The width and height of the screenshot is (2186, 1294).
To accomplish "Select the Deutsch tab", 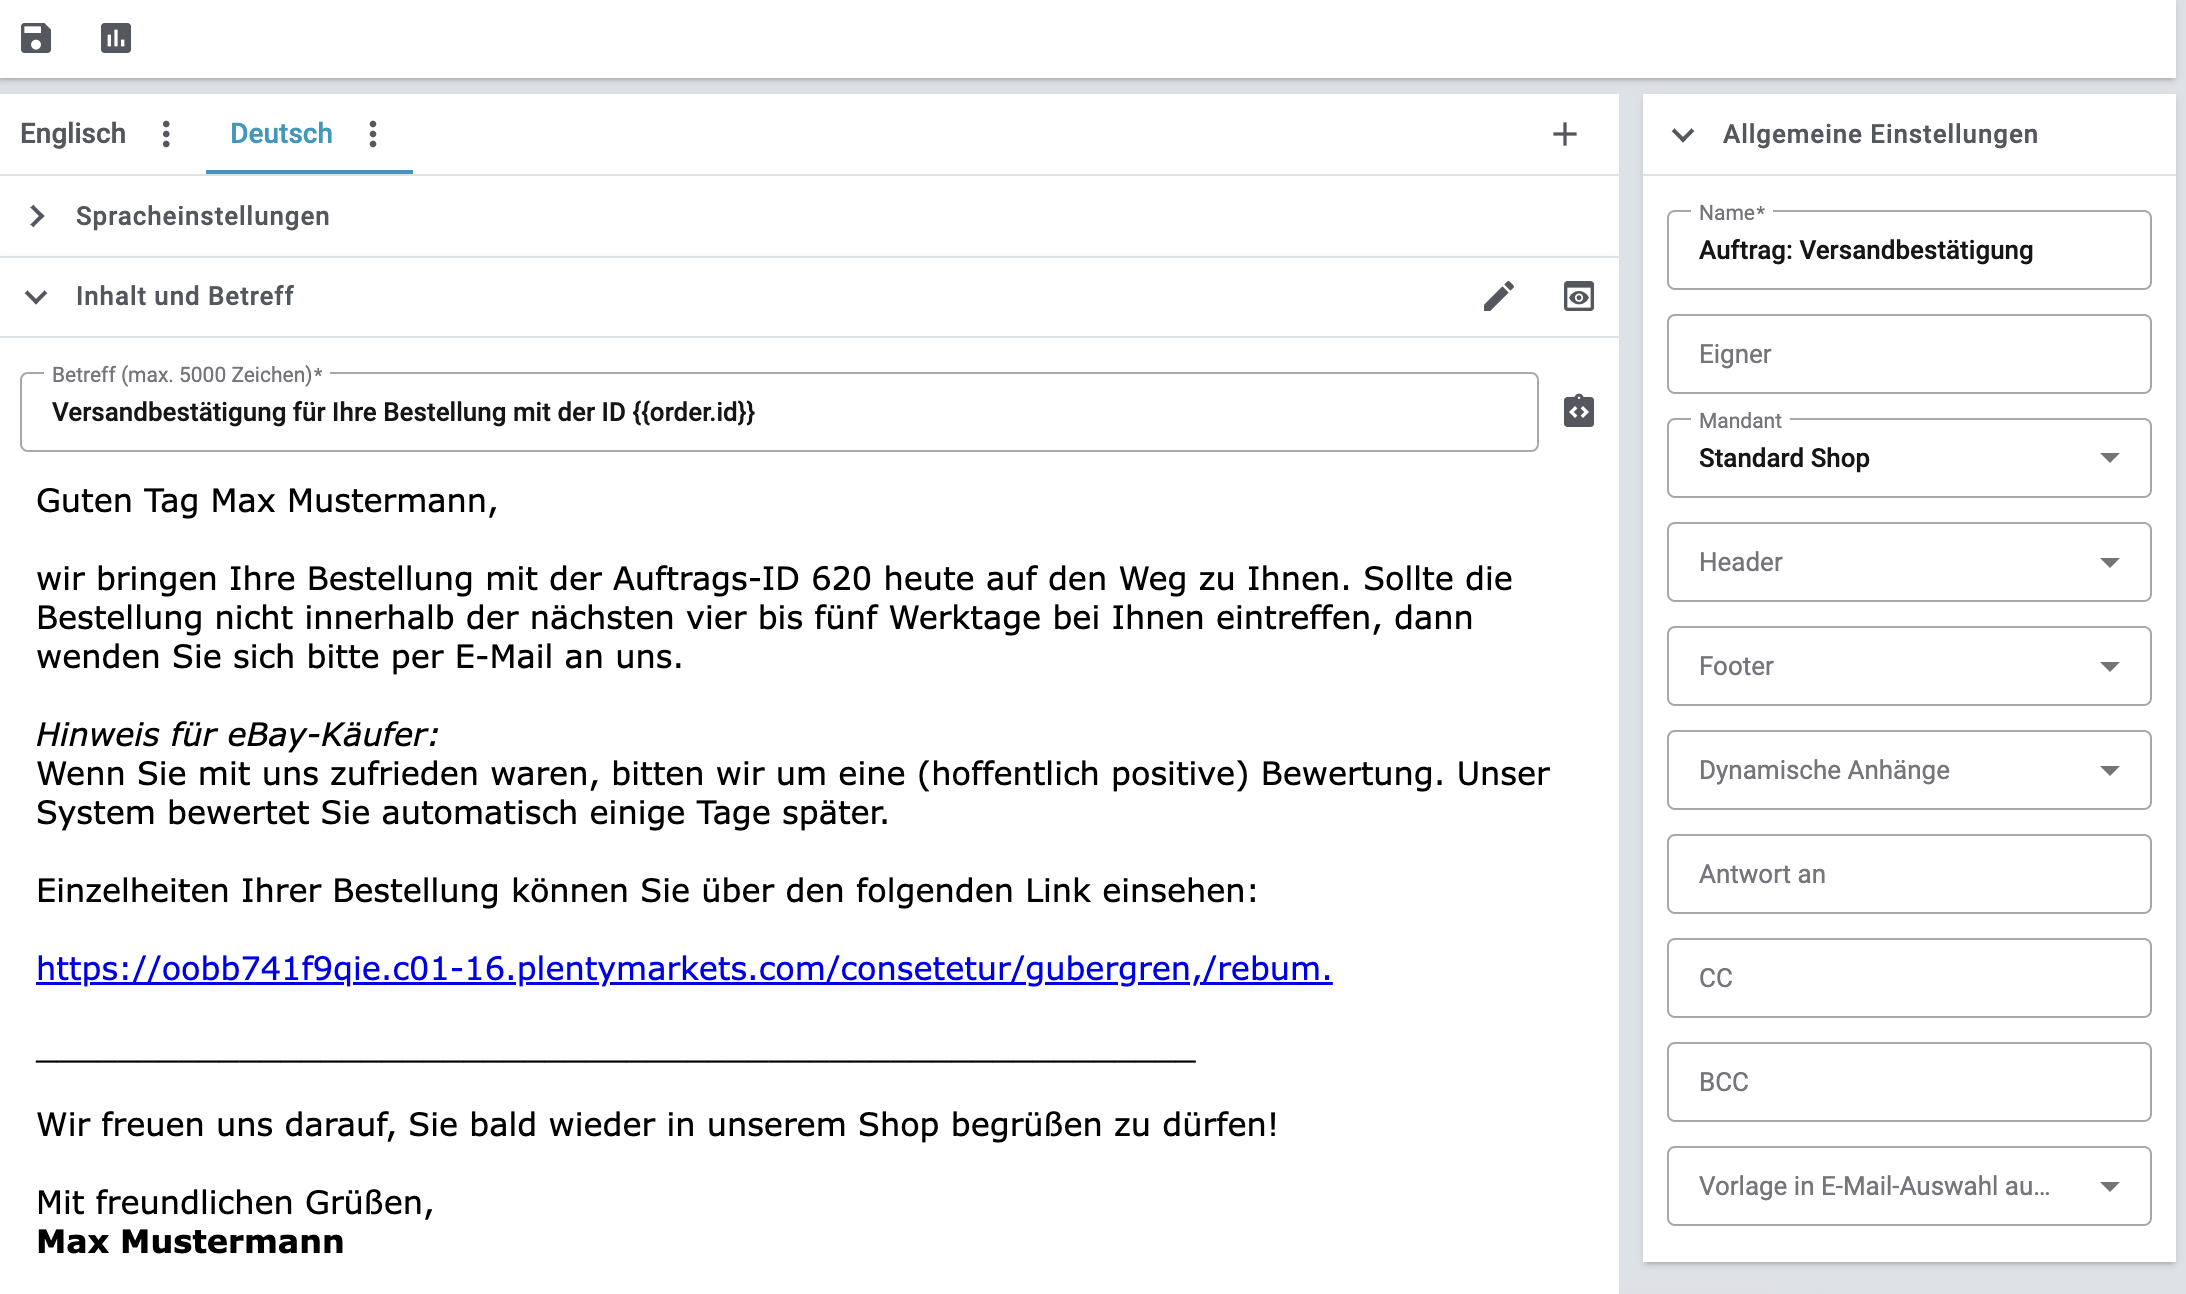I will click(x=281, y=134).
